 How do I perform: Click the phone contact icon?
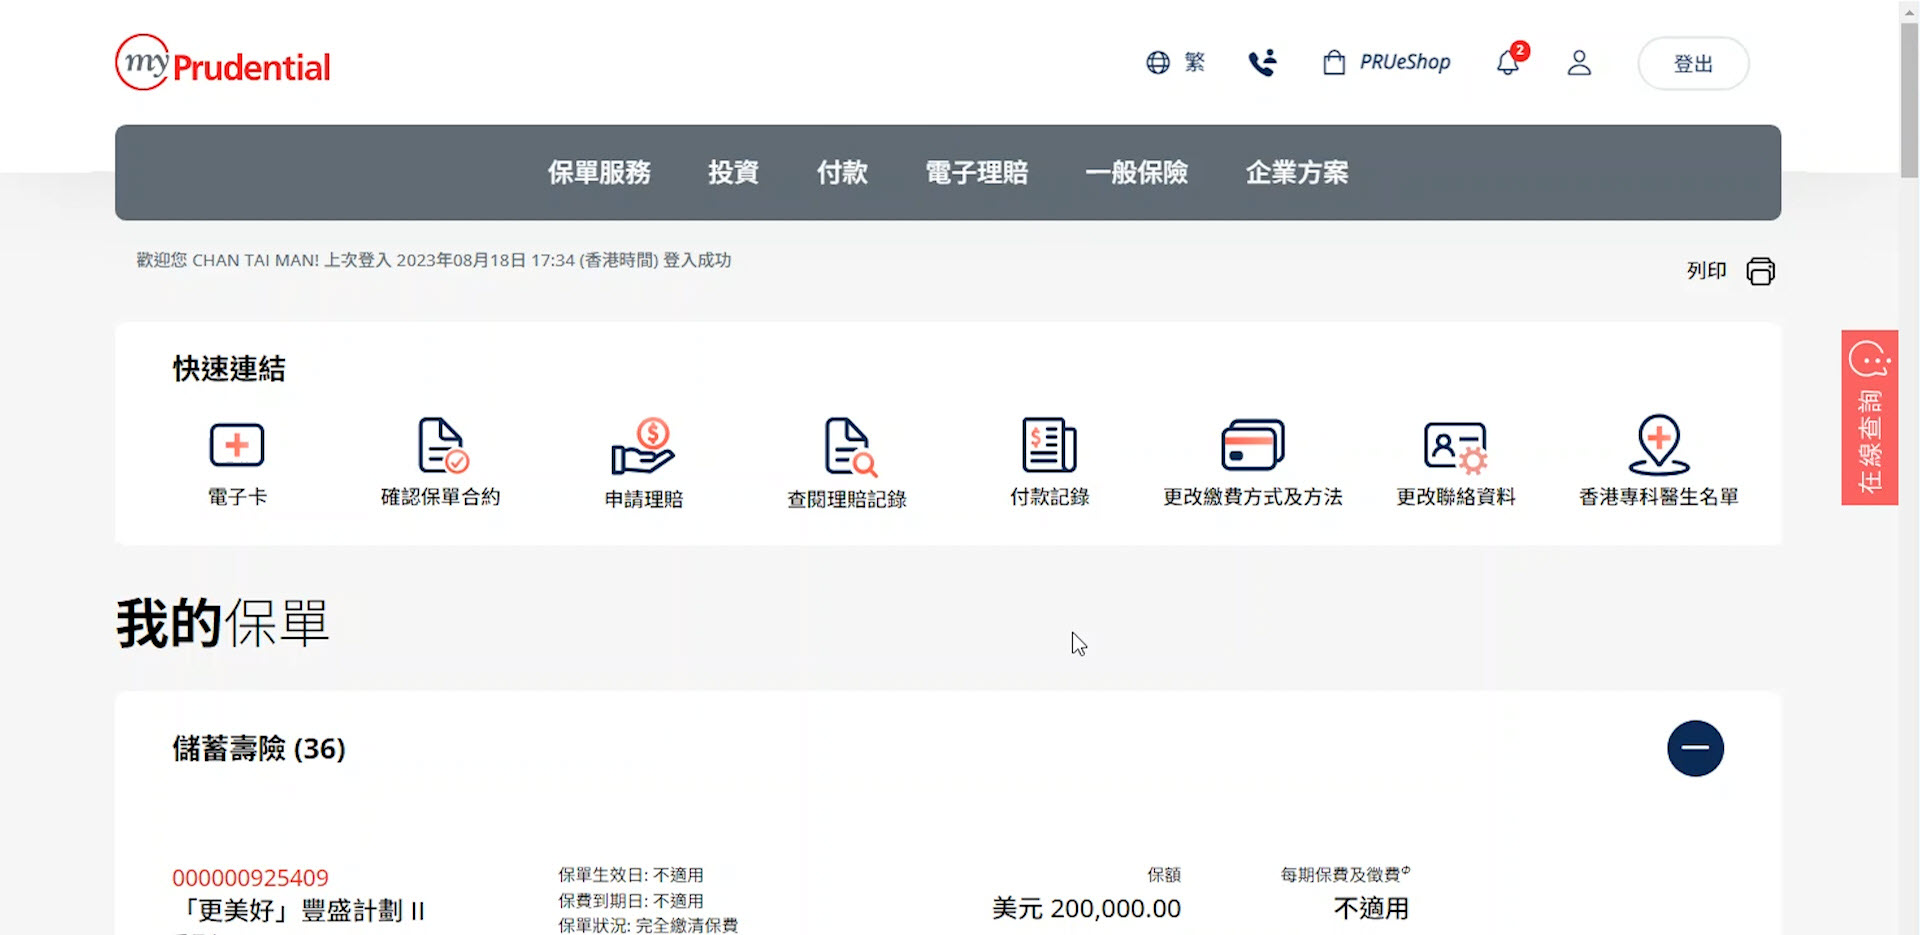pos(1263,63)
